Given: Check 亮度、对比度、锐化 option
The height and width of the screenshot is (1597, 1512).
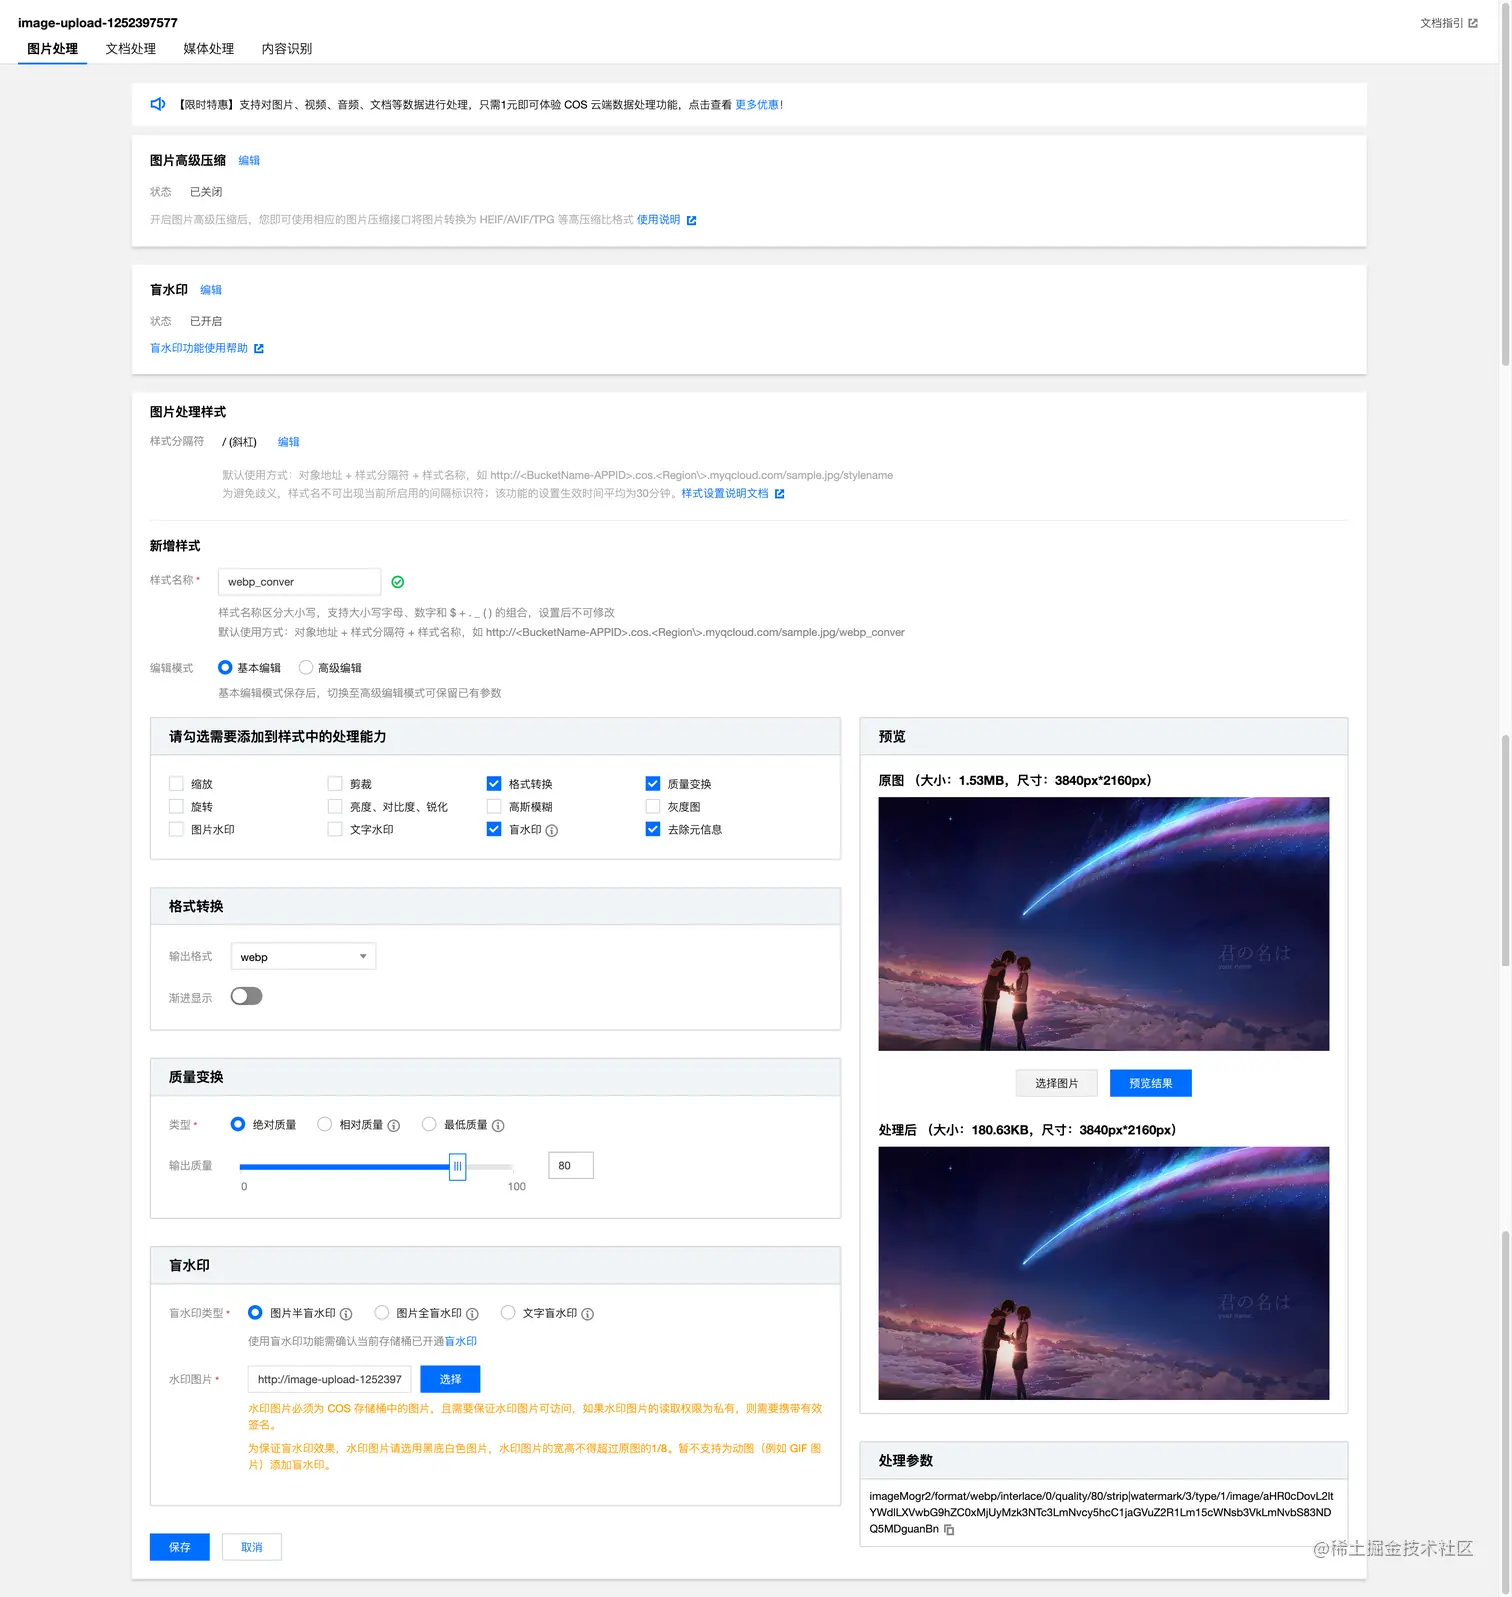Looking at the screenshot, I should pyautogui.click(x=335, y=806).
